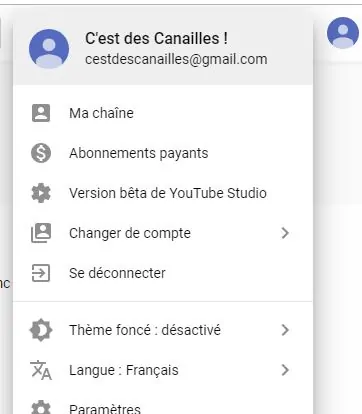Click the Ma chaîne person icon
The height and width of the screenshot is (414, 362).
tap(41, 113)
